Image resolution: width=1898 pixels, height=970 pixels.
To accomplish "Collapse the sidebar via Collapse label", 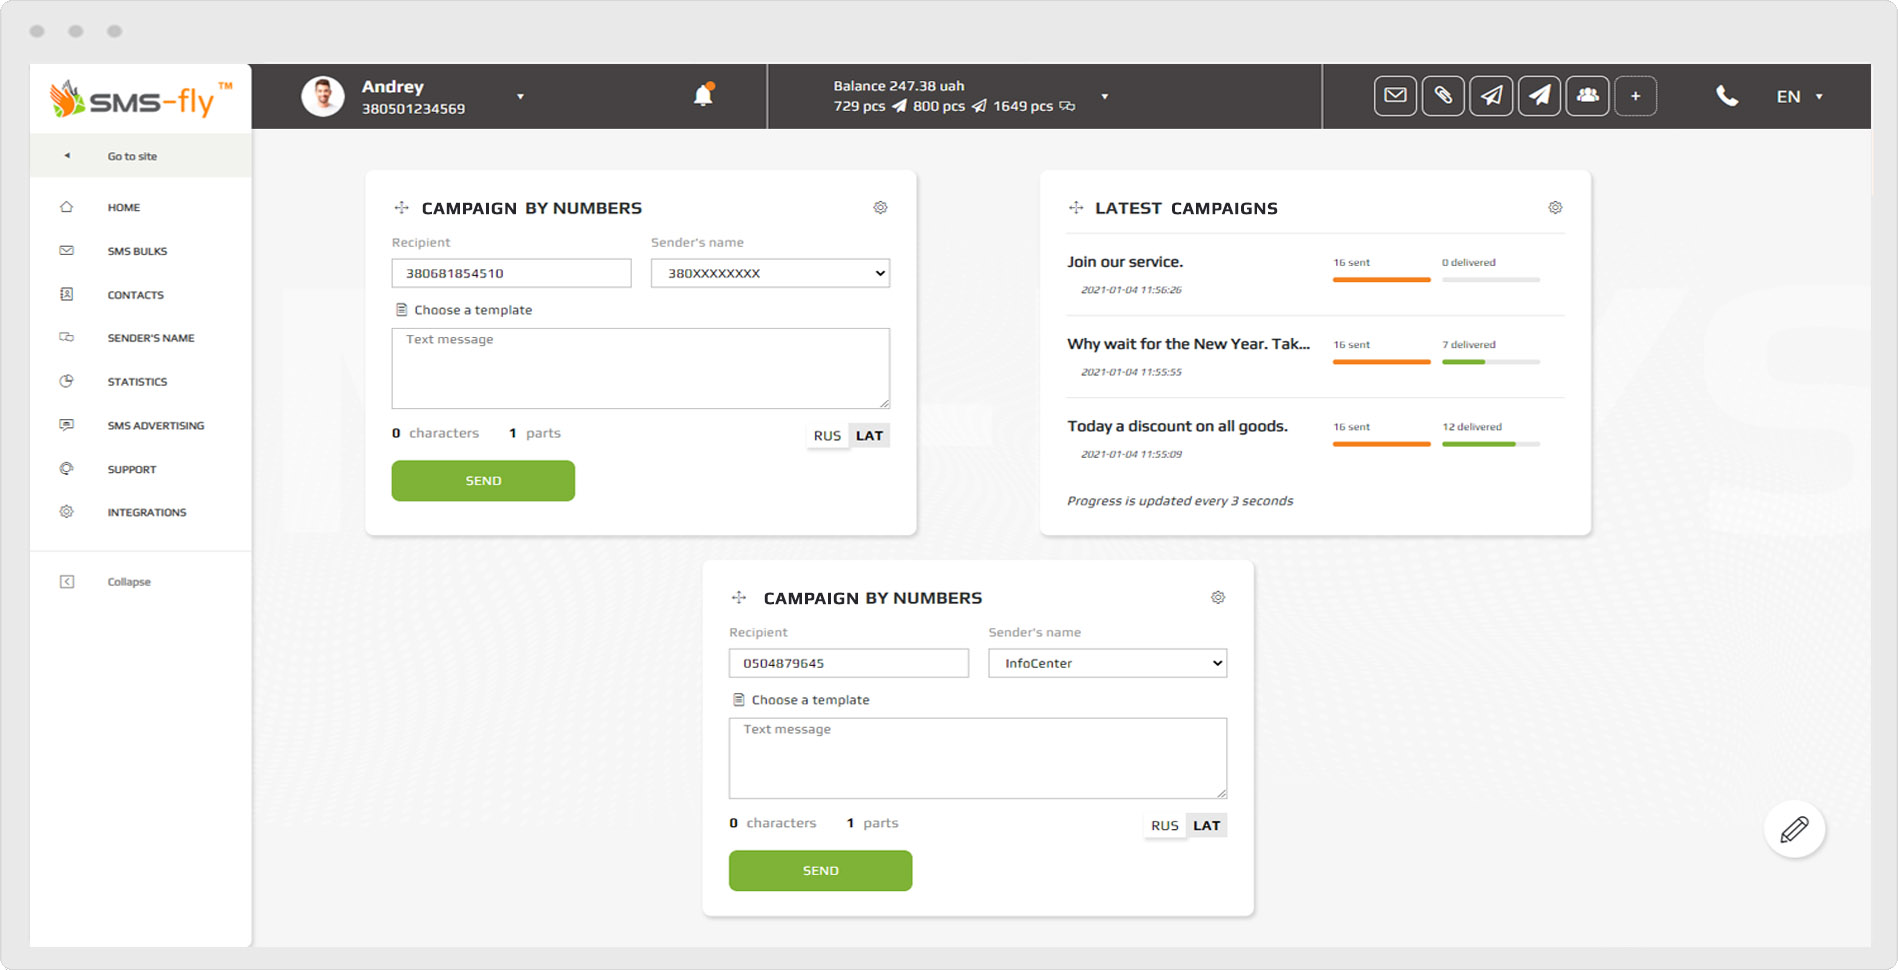I will click(x=129, y=582).
